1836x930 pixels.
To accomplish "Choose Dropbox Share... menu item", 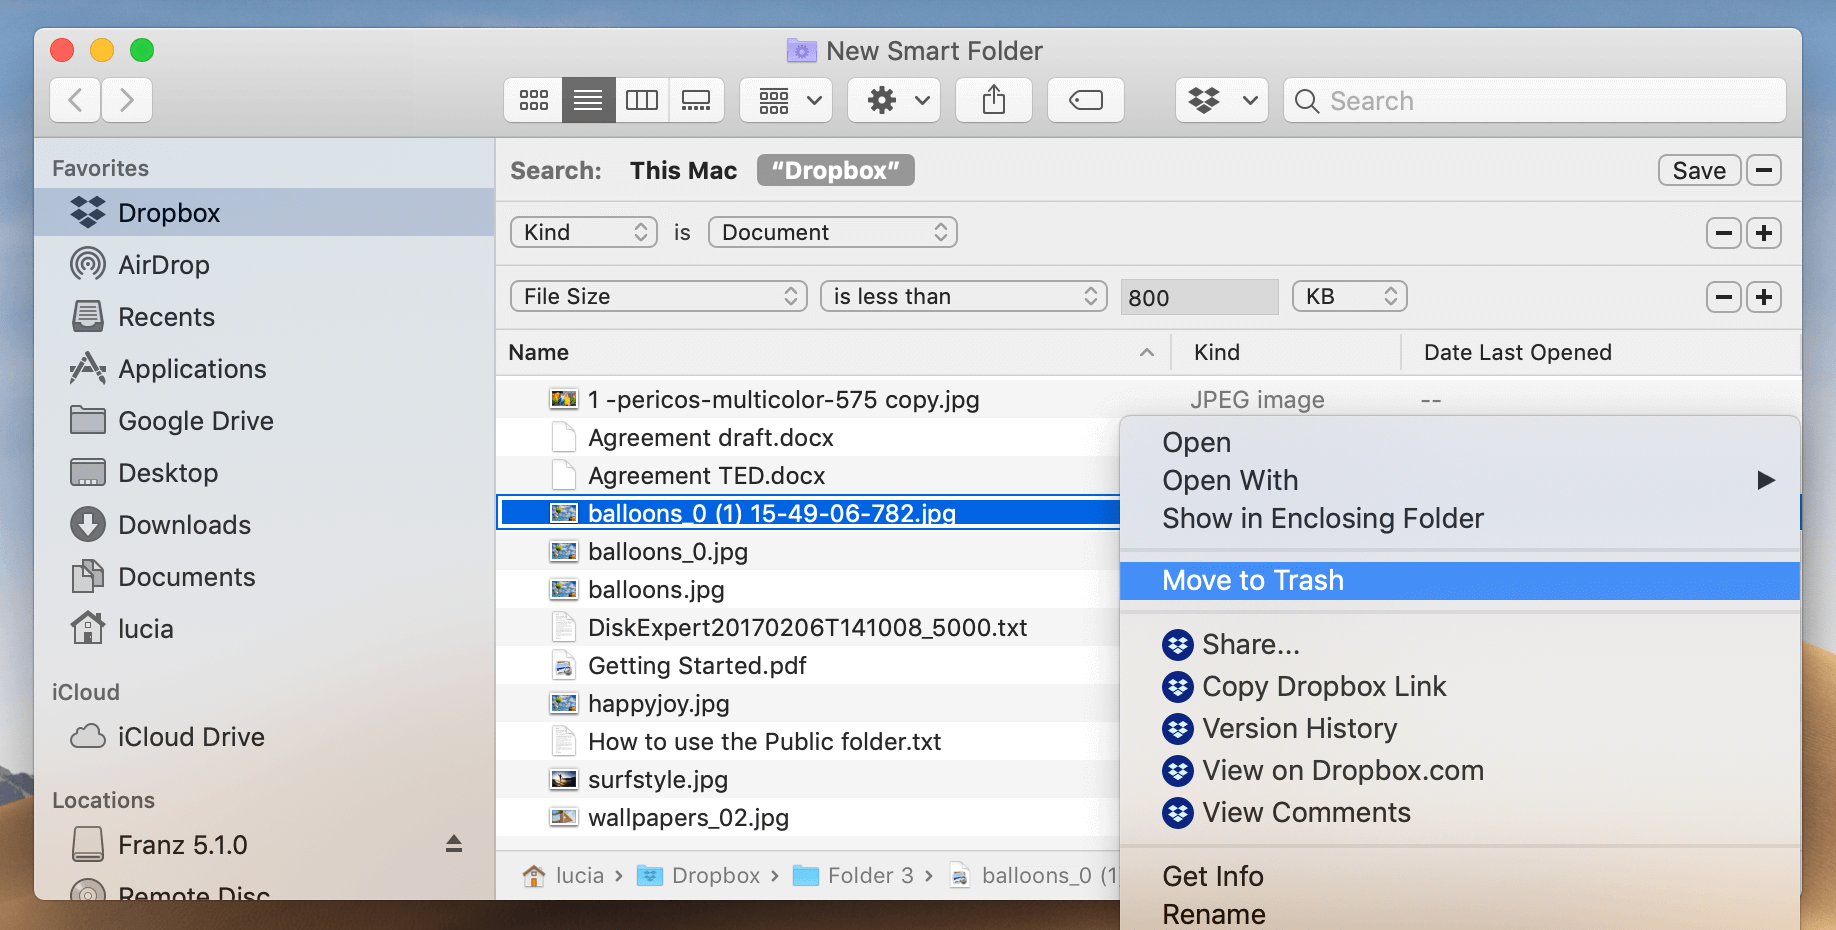I will pos(1460,644).
